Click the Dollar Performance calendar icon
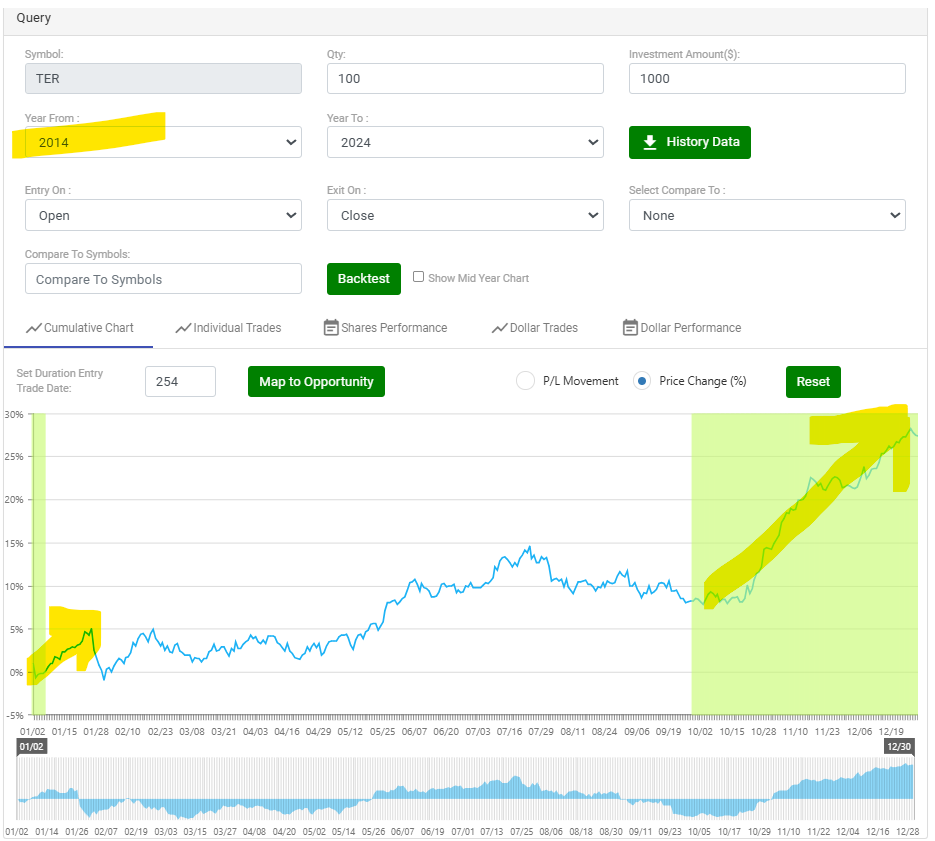 630,327
